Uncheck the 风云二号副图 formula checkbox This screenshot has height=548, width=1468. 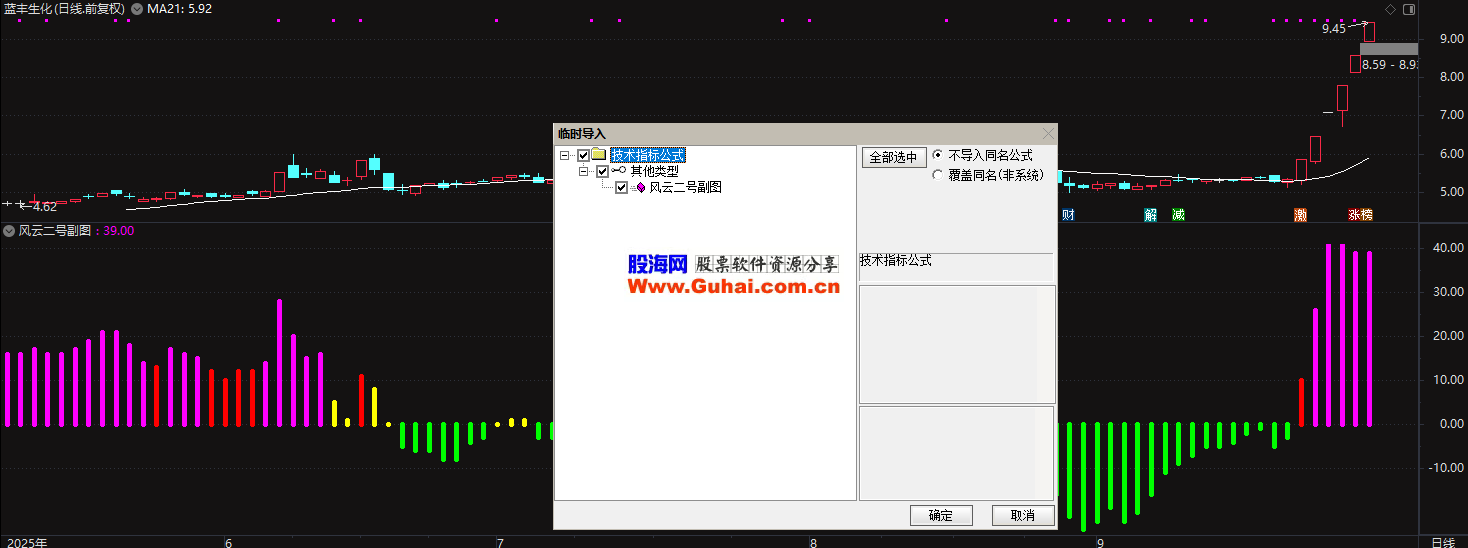(621, 187)
